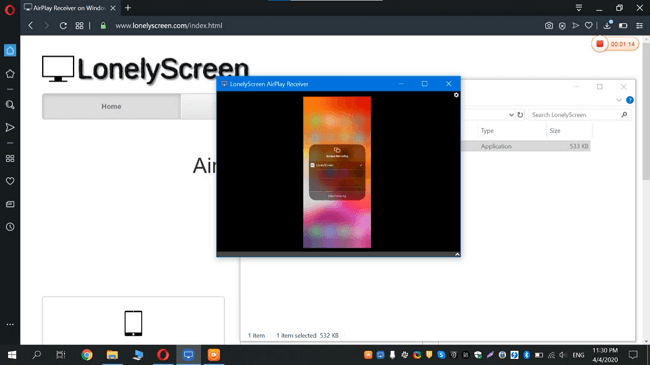Open sidebar search icon

click(10, 105)
